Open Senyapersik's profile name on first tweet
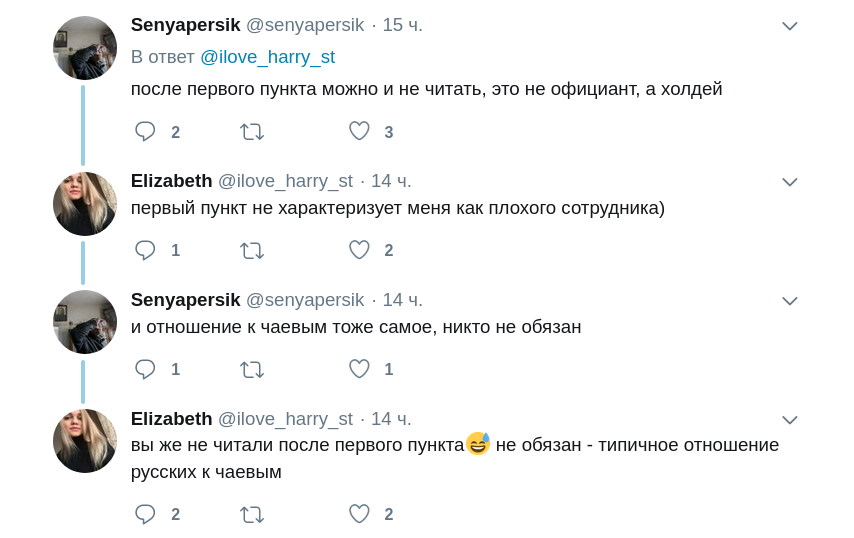The image size is (854, 538). 185,25
